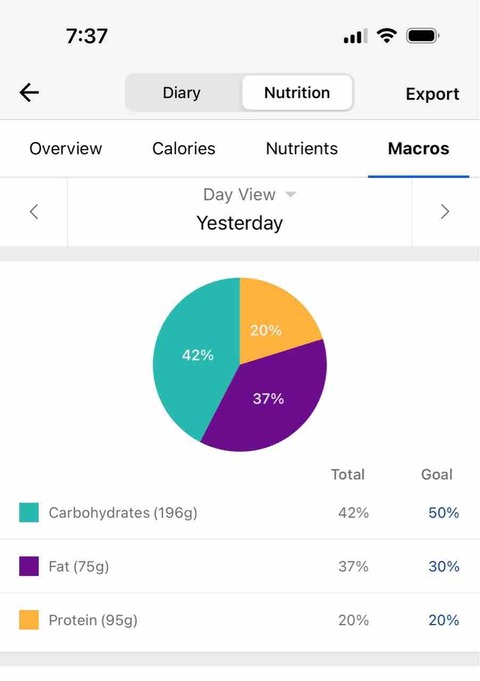
Task: Open the Day View dropdown
Action: pos(249,195)
